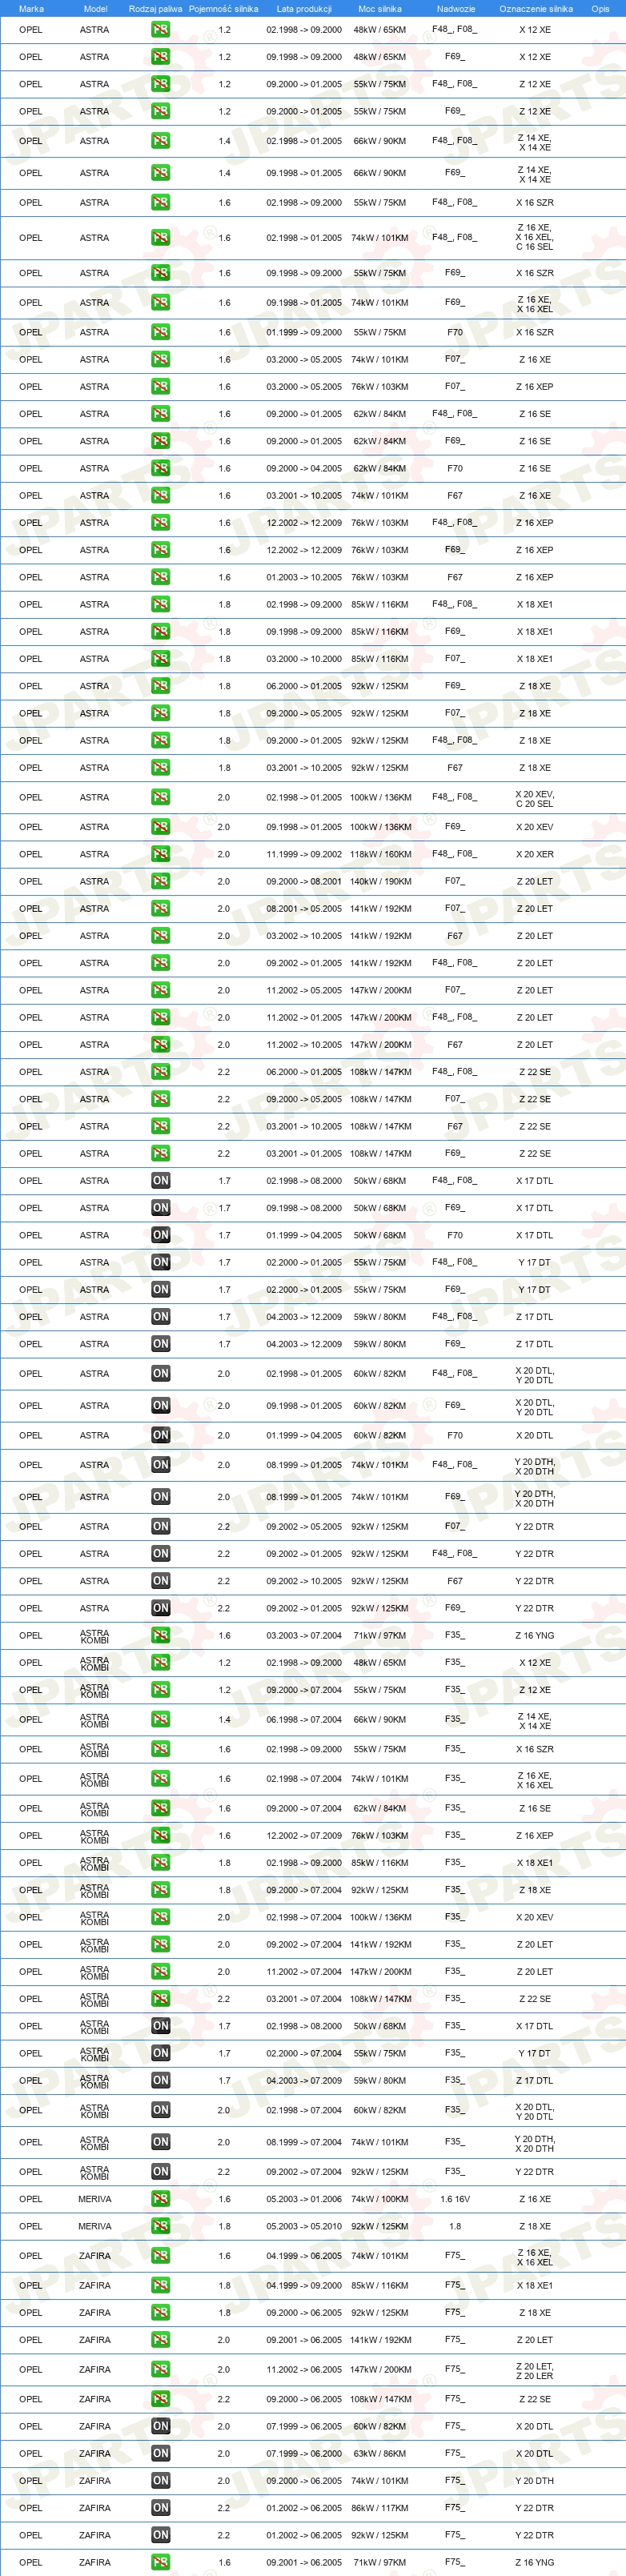Click petrol icon in ASTRA KOMBI Z 22 SE row
The image size is (626, 2576).
(x=160, y=1998)
